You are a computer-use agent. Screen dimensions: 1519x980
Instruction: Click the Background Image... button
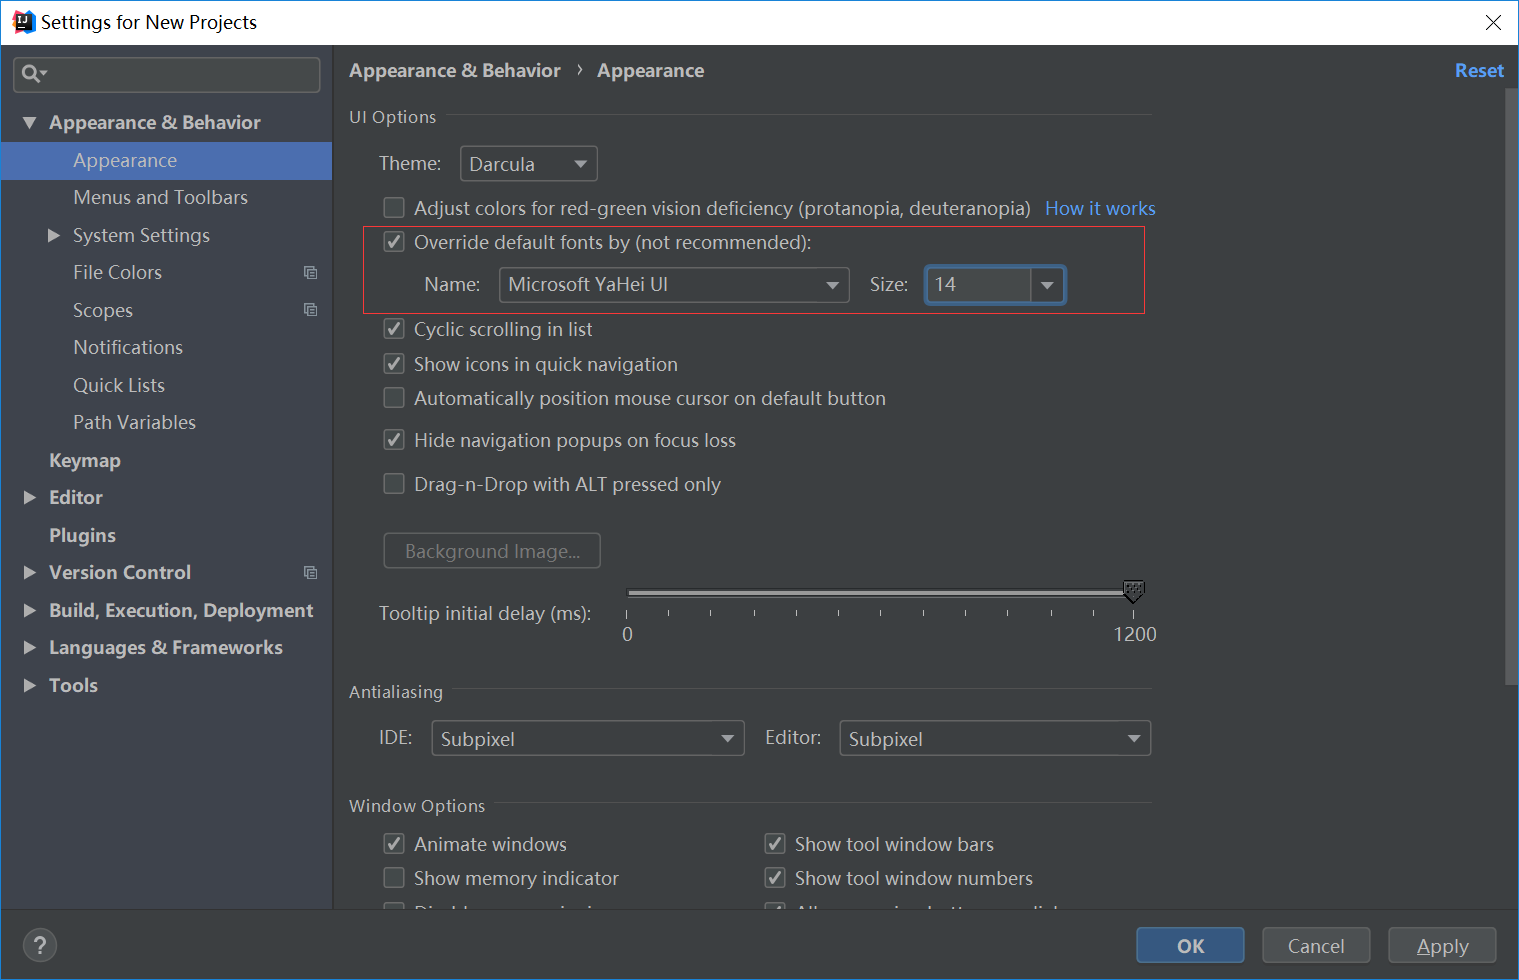point(492,551)
